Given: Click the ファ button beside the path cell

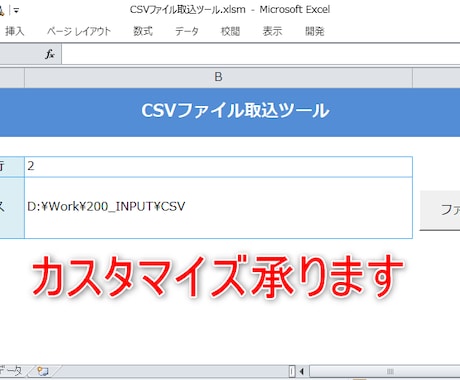Looking at the screenshot, I should (x=440, y=210).
